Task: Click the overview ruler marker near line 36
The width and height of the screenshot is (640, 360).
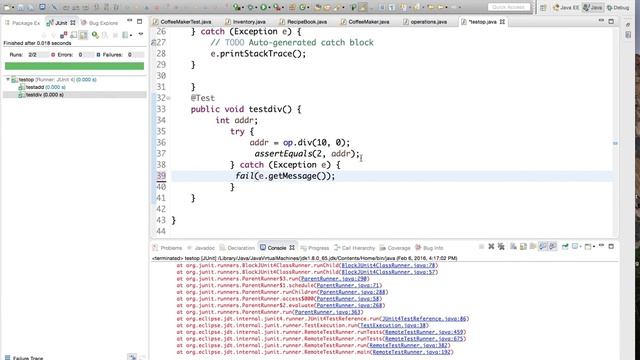Action: click(615, 143)
